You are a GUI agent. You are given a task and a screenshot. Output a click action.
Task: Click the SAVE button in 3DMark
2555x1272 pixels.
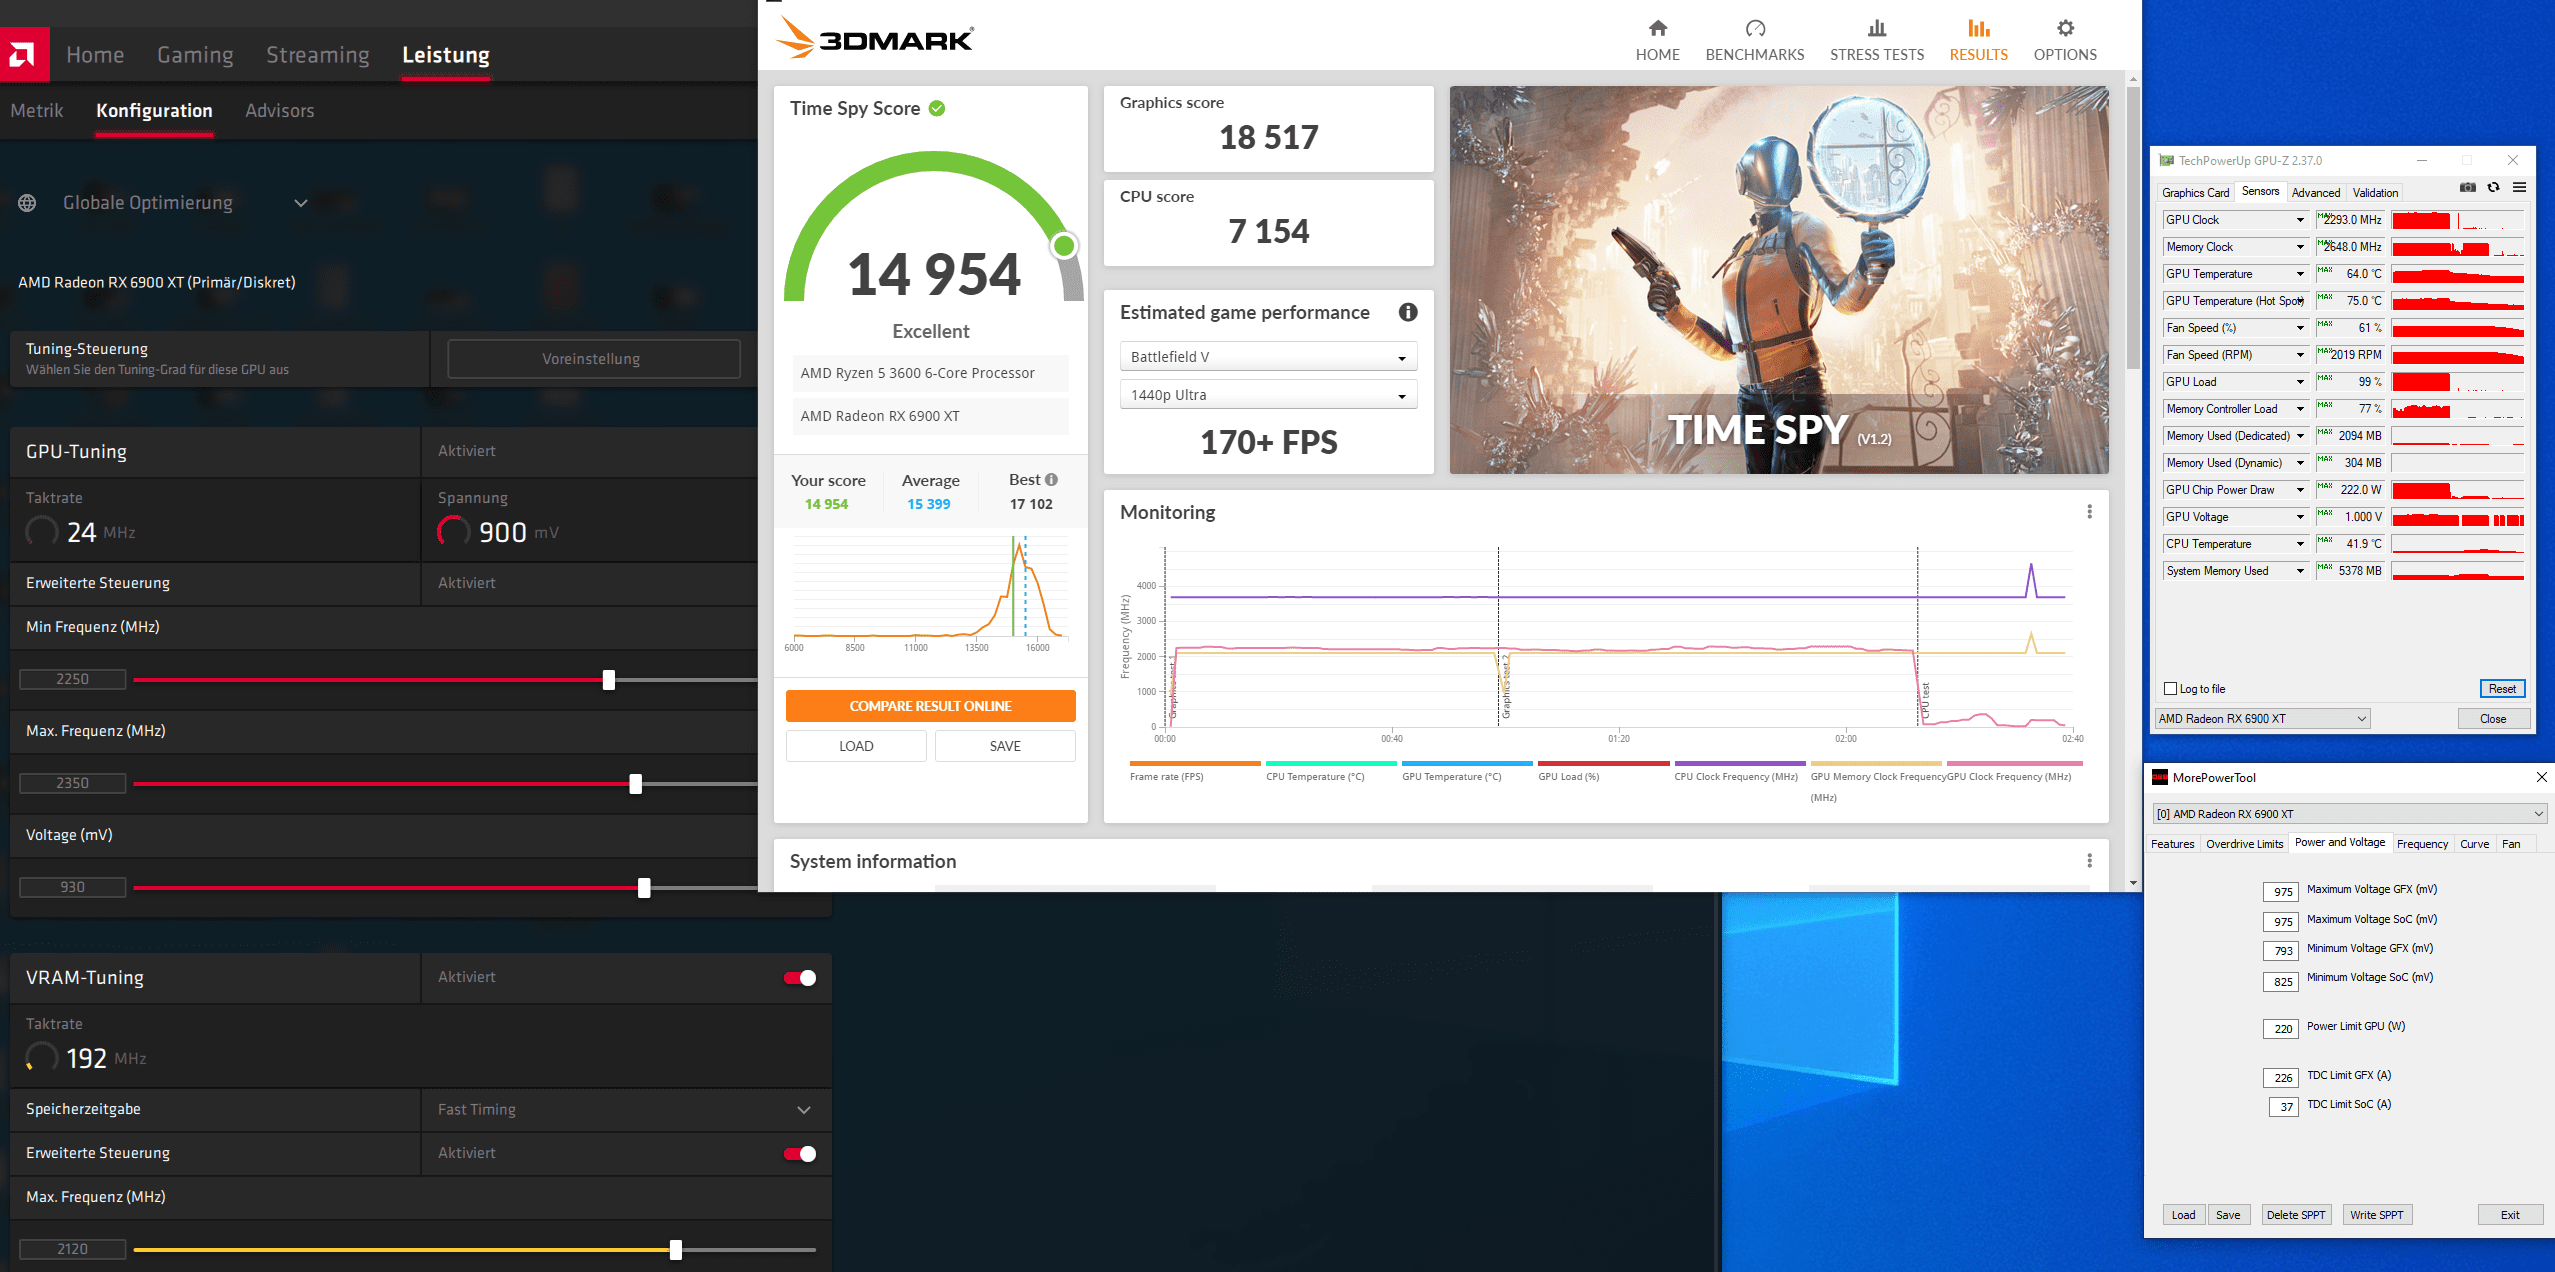(1005, 746)
